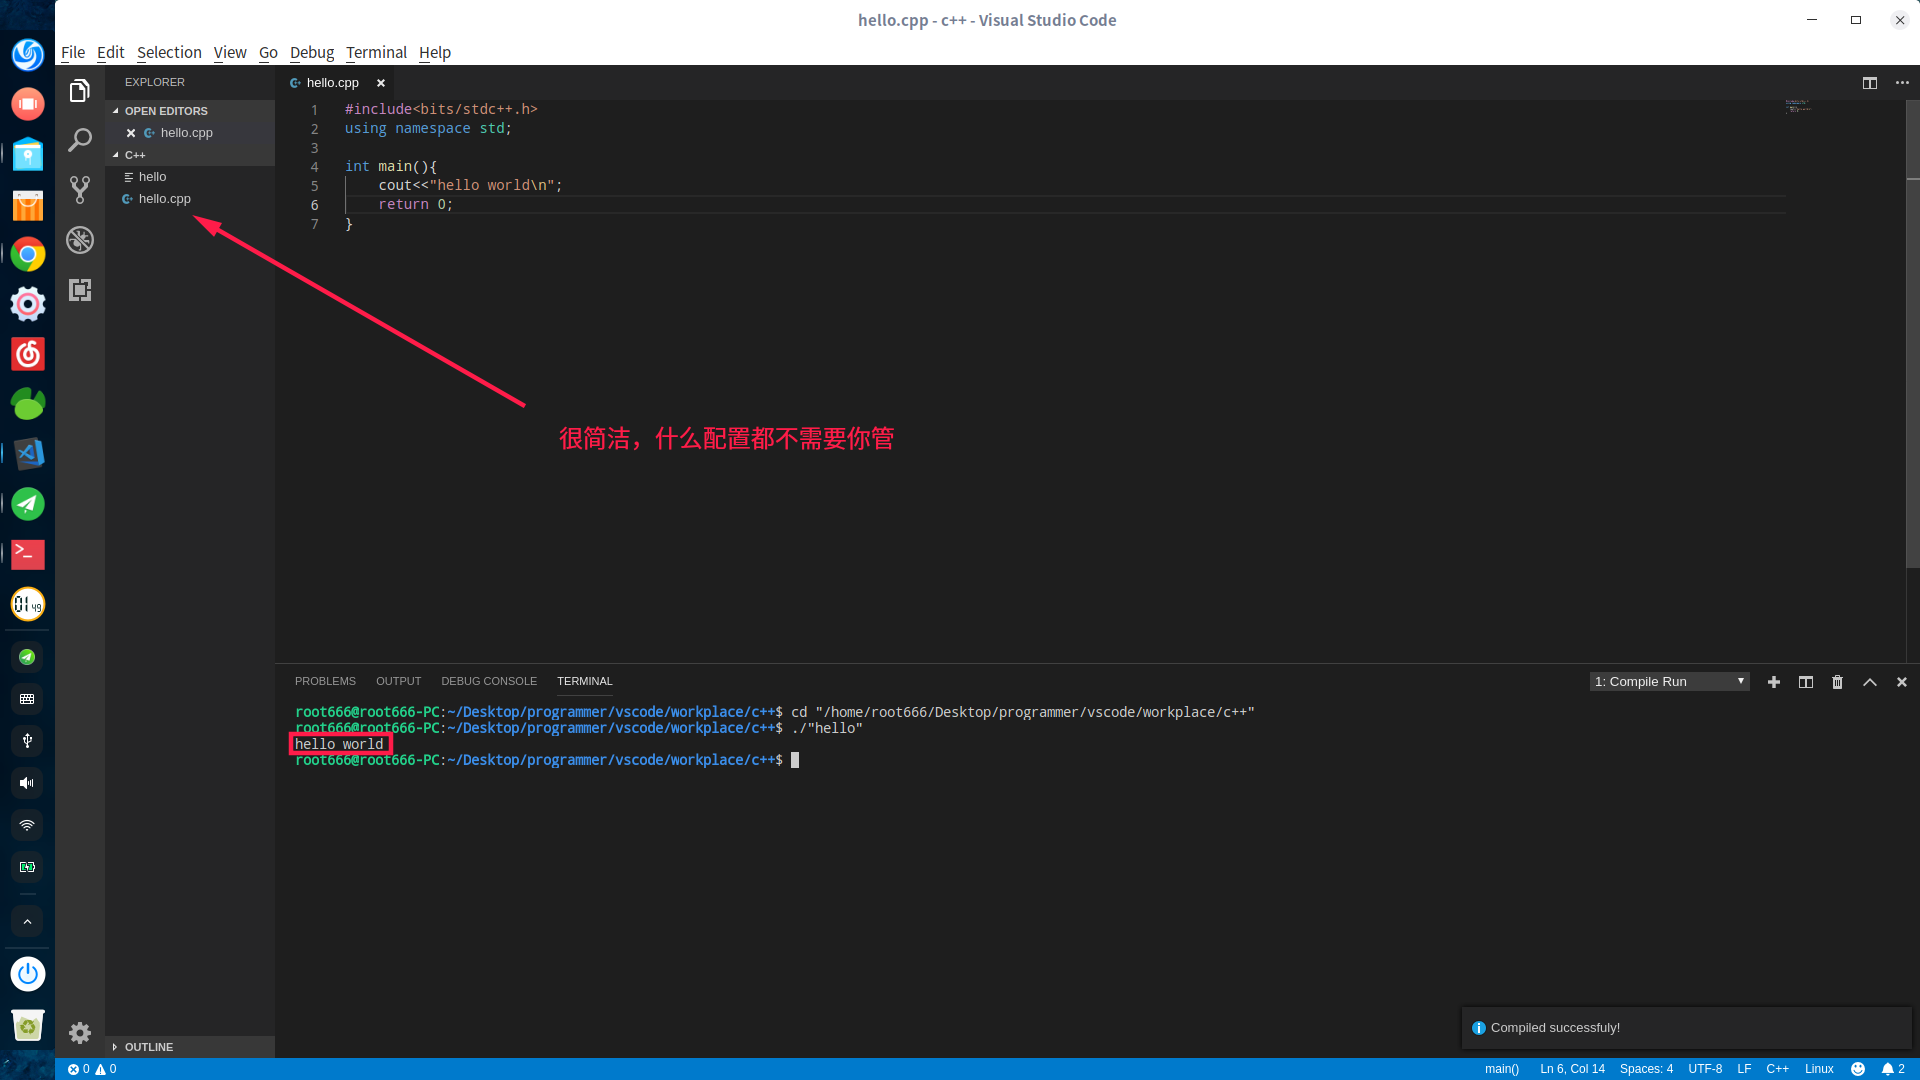The image size is (1920, 1080).
Task: Close the terminal panel
Action: (1901, 682)
